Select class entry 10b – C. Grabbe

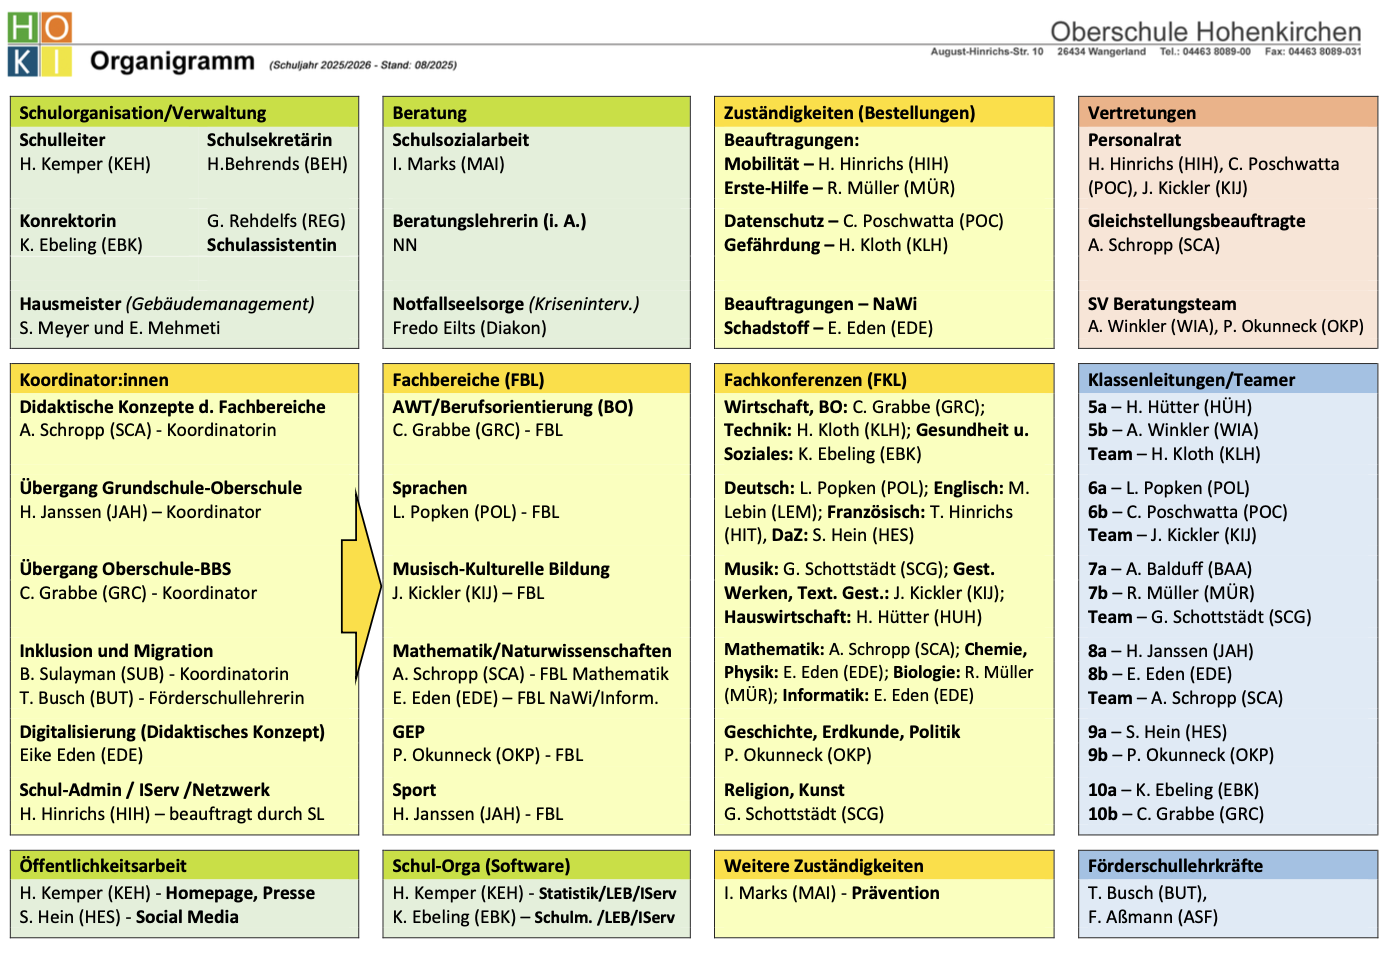(1175, 814)
